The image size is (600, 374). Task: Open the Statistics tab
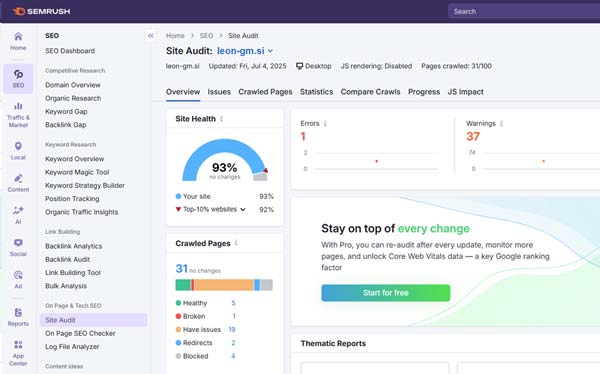pos(316,92)
